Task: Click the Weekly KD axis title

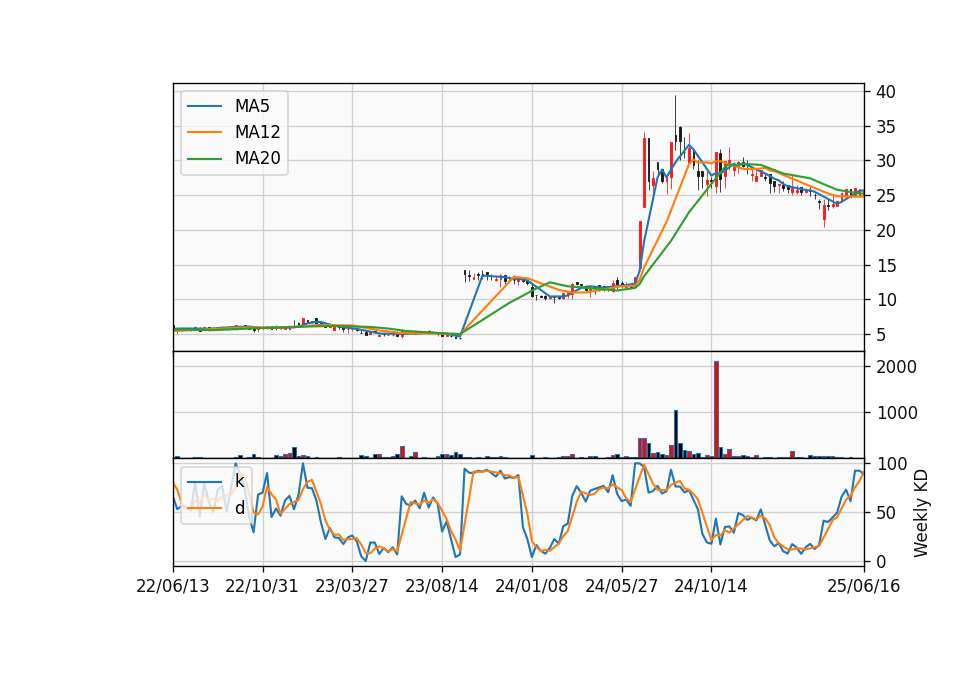Action: (x=921, y=513)
